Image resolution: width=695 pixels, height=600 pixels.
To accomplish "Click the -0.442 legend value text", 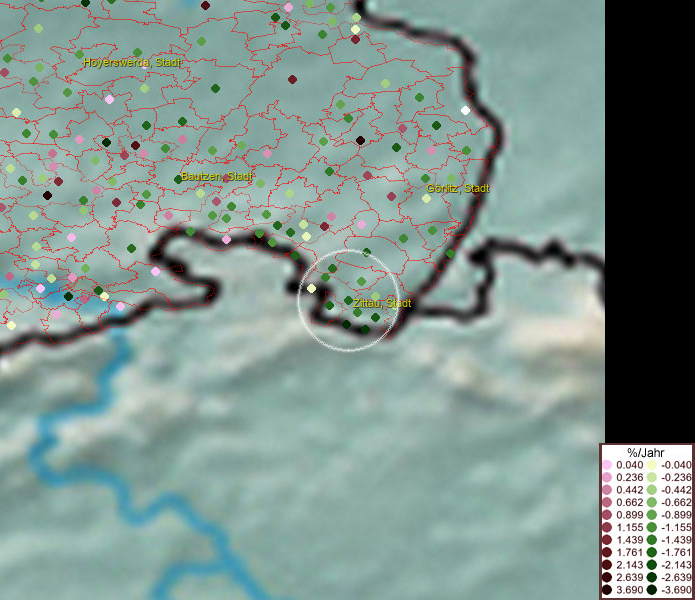I will (675, 490).
